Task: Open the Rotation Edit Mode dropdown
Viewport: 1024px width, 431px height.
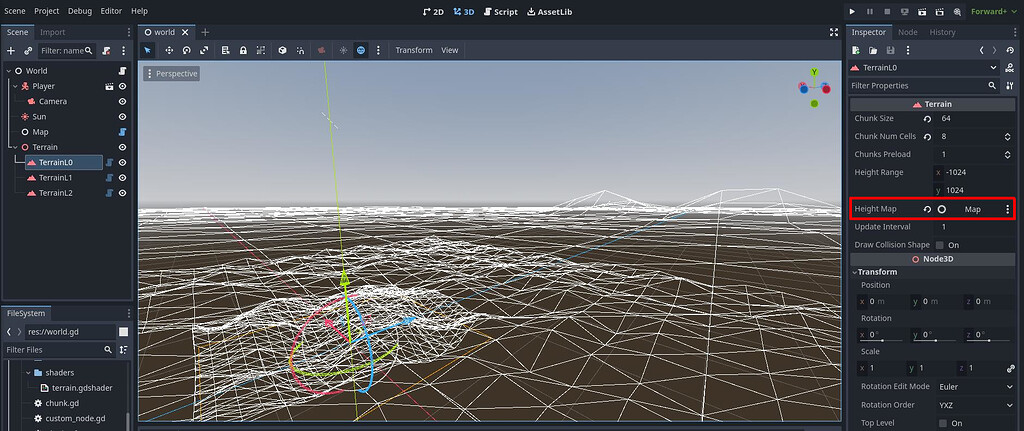Action: (x=975, y=387)
